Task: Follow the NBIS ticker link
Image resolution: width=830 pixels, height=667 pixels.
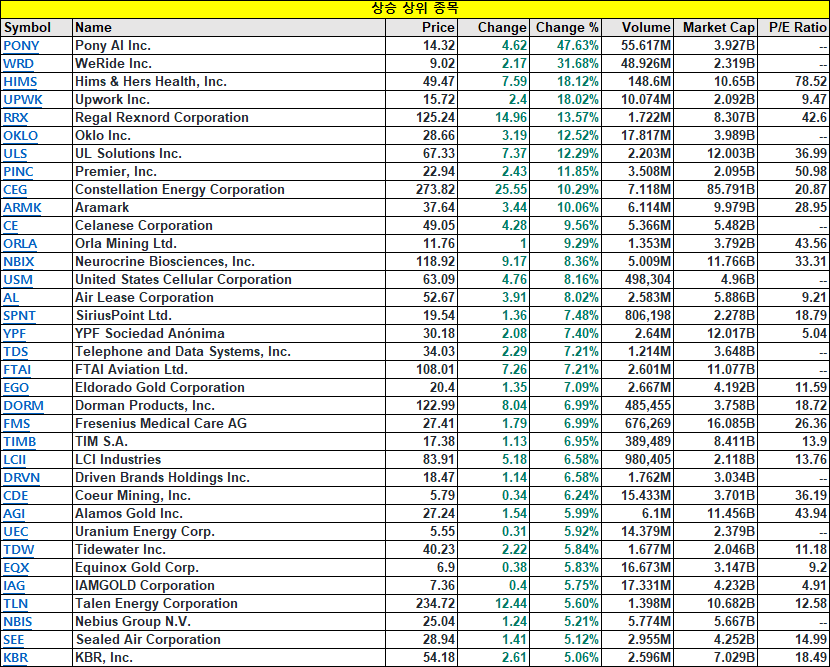Action: tap(17, 622)
